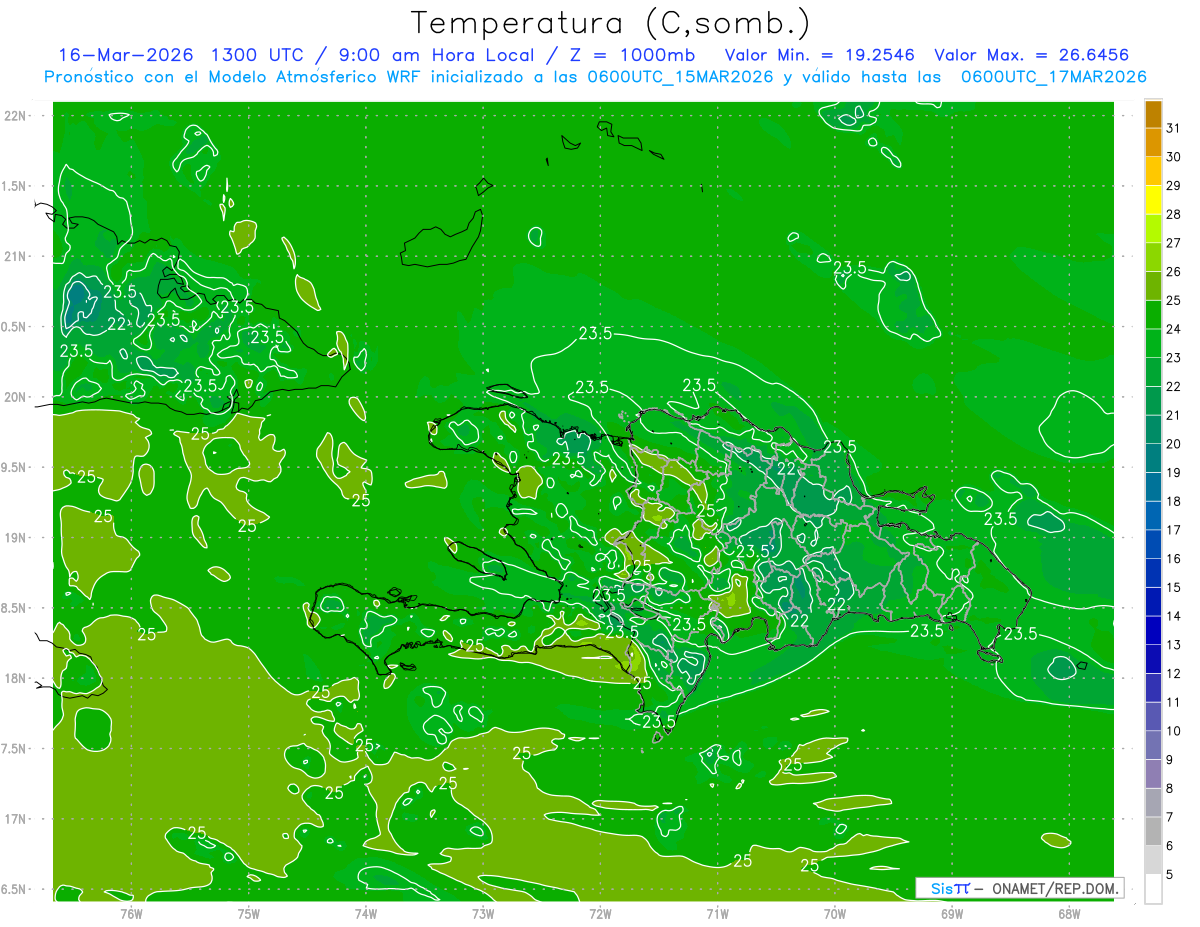Click the Valor Min. = 19.2546 readout
The height and width of the screenshot is (927, 1200).
pyautogui.click(x=821, y=55)
